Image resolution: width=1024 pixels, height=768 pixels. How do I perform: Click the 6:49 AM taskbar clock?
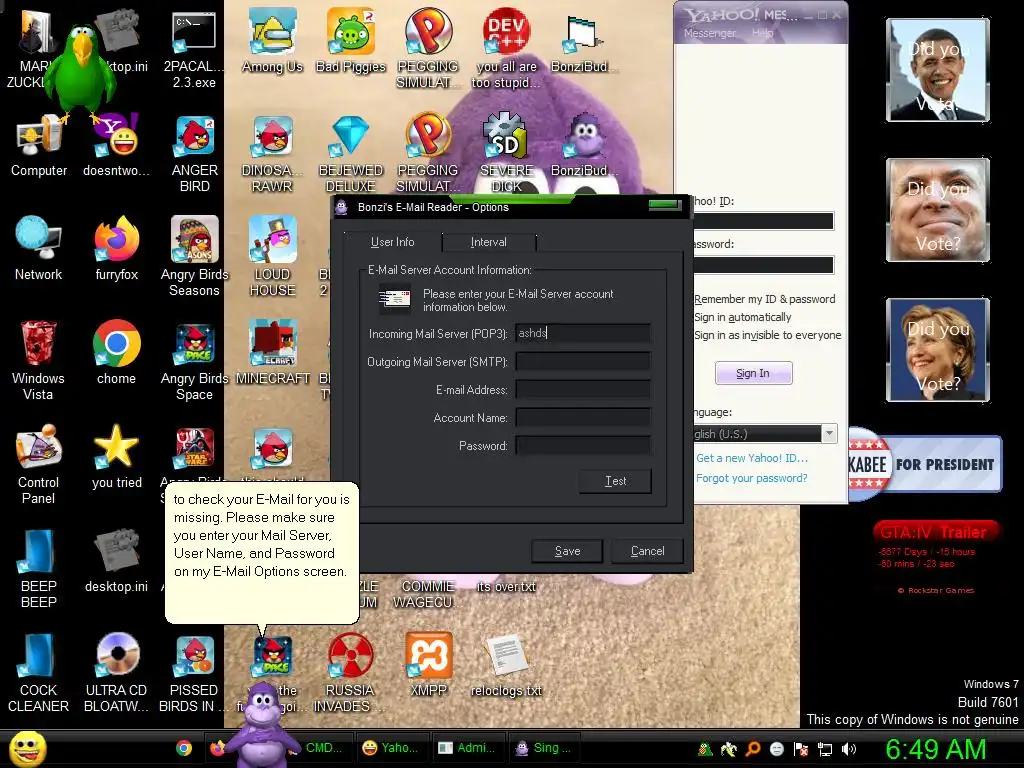[x=936, y=749]
